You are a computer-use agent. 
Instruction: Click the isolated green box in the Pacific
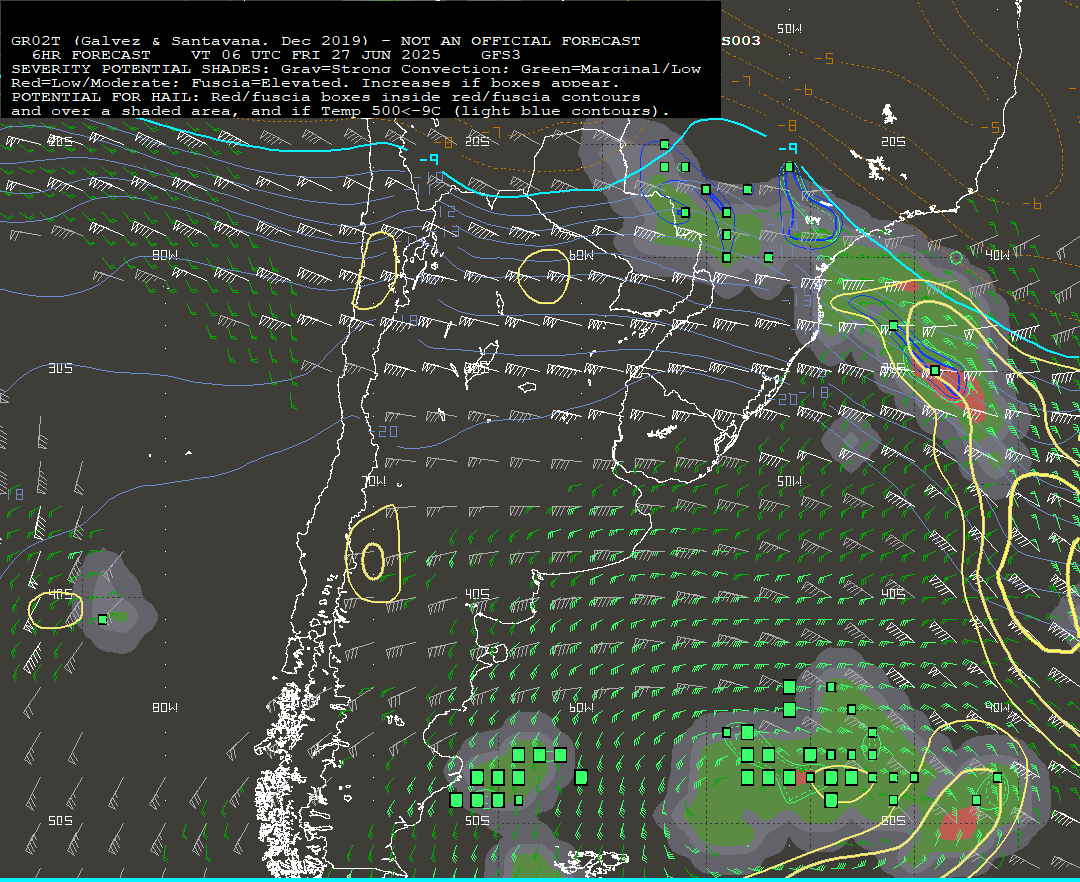[103, 620]
